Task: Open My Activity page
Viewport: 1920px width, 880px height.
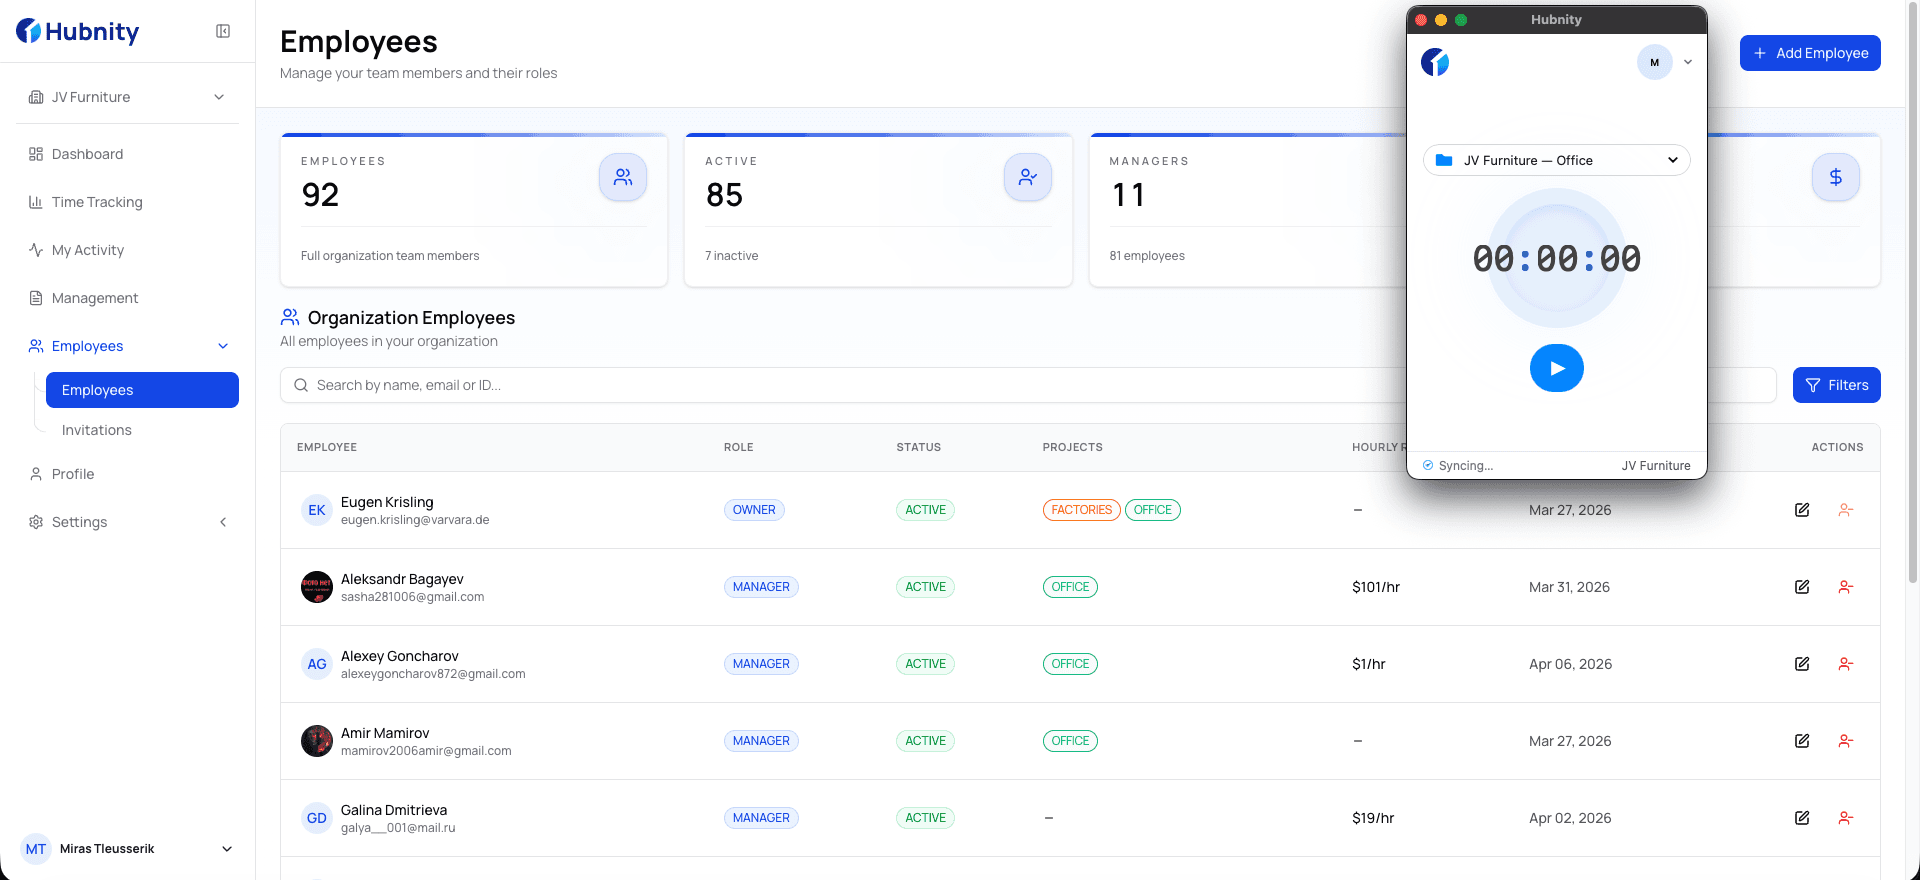Action: 88,250
